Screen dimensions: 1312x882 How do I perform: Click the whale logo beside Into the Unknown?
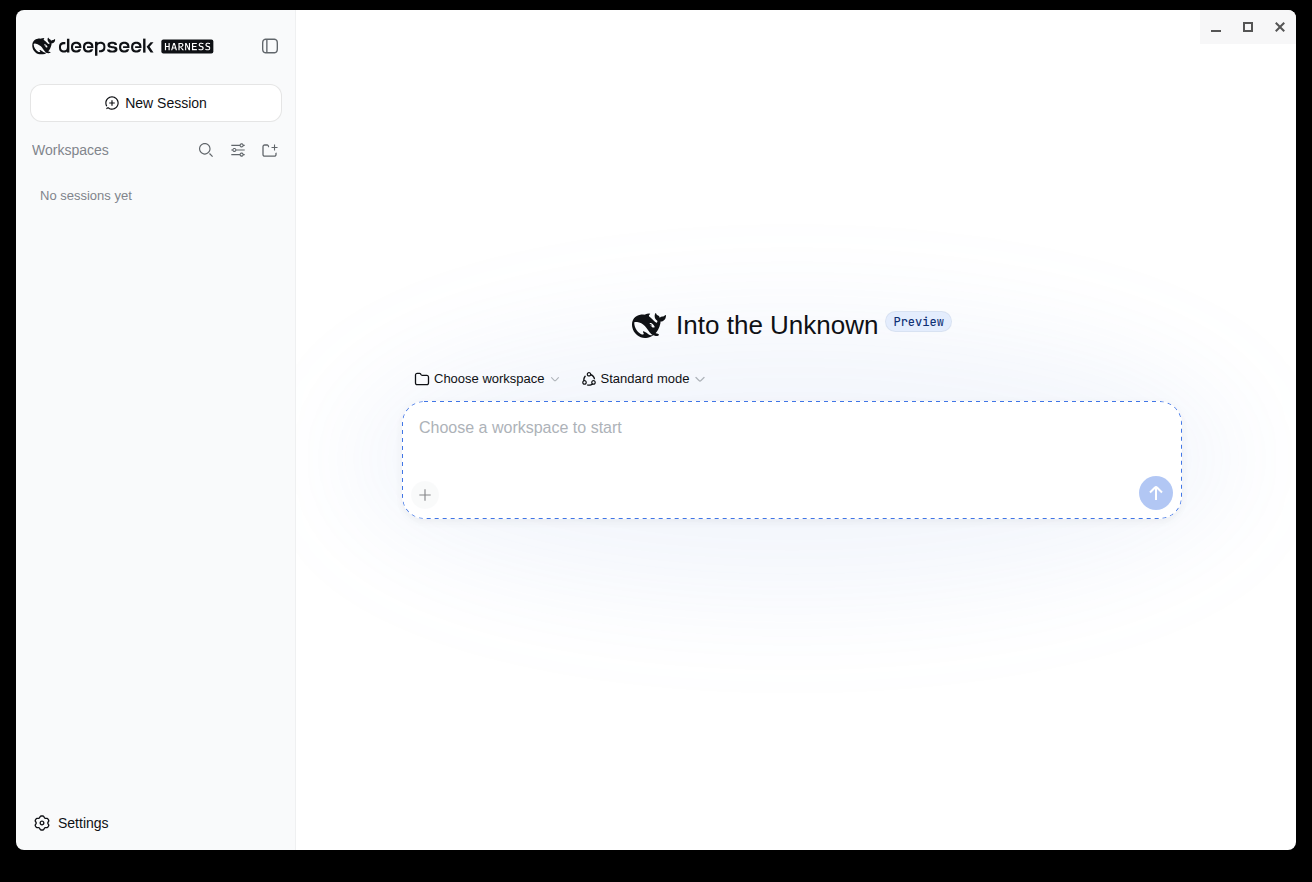649,325
